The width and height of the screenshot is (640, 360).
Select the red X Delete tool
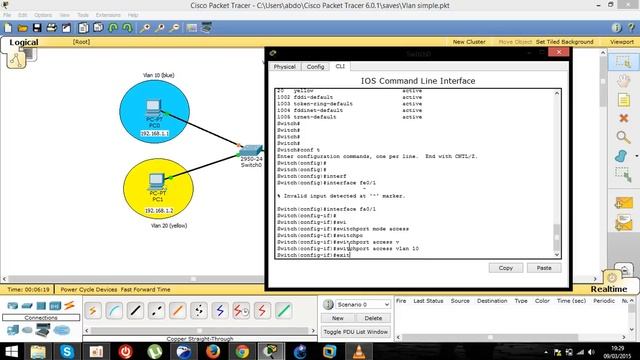click(623, 118)
